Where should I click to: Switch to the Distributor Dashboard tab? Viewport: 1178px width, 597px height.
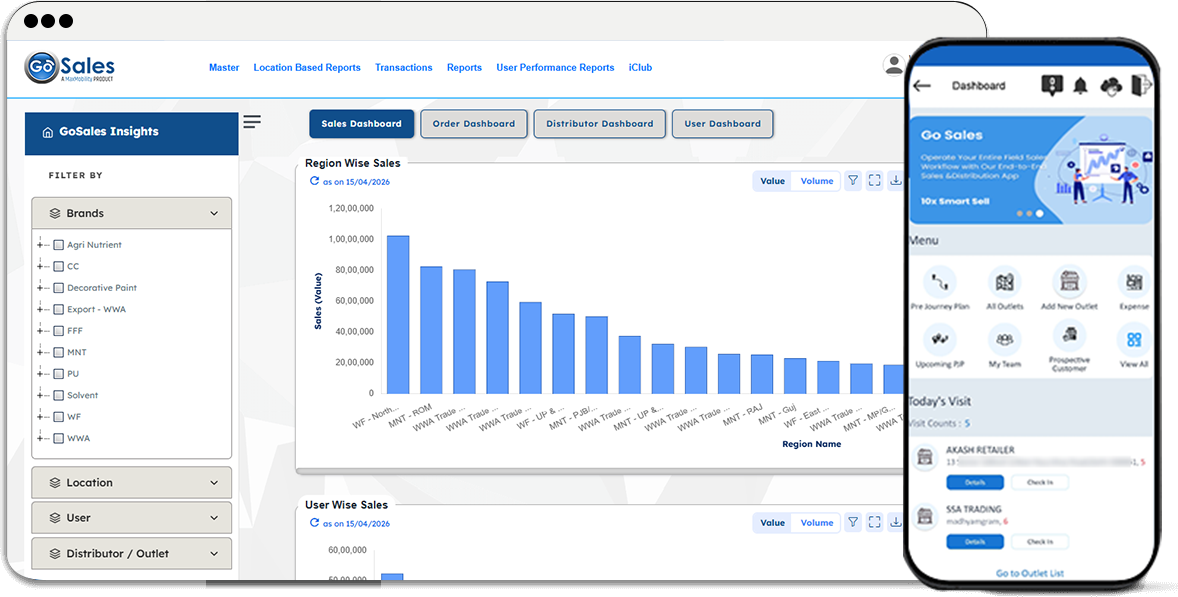600,124
